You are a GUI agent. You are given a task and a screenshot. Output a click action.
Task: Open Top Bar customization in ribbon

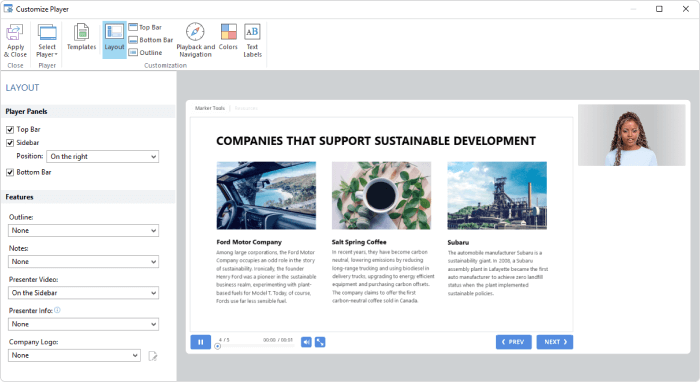[145, 27]
